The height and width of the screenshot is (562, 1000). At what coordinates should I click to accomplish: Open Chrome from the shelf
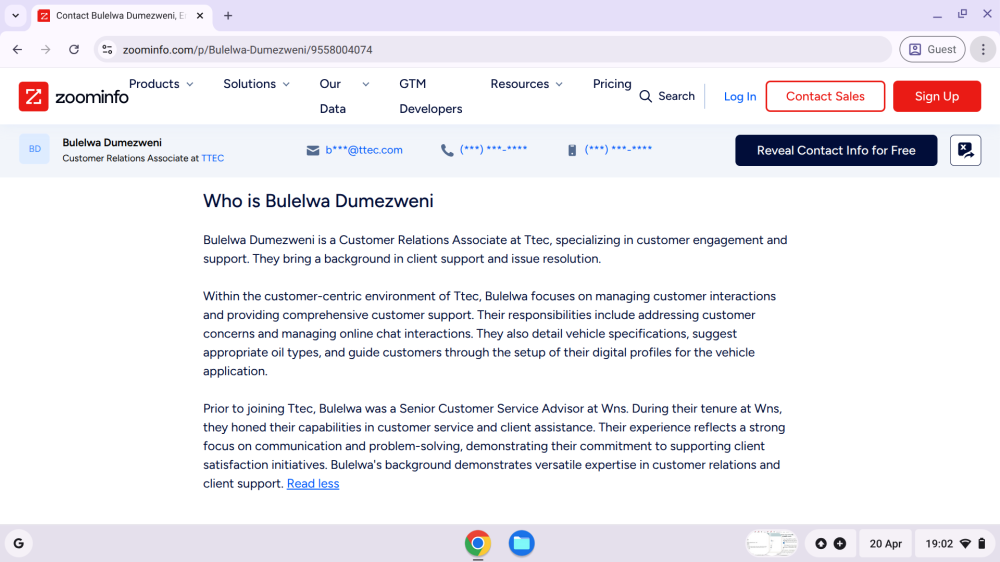478,544
